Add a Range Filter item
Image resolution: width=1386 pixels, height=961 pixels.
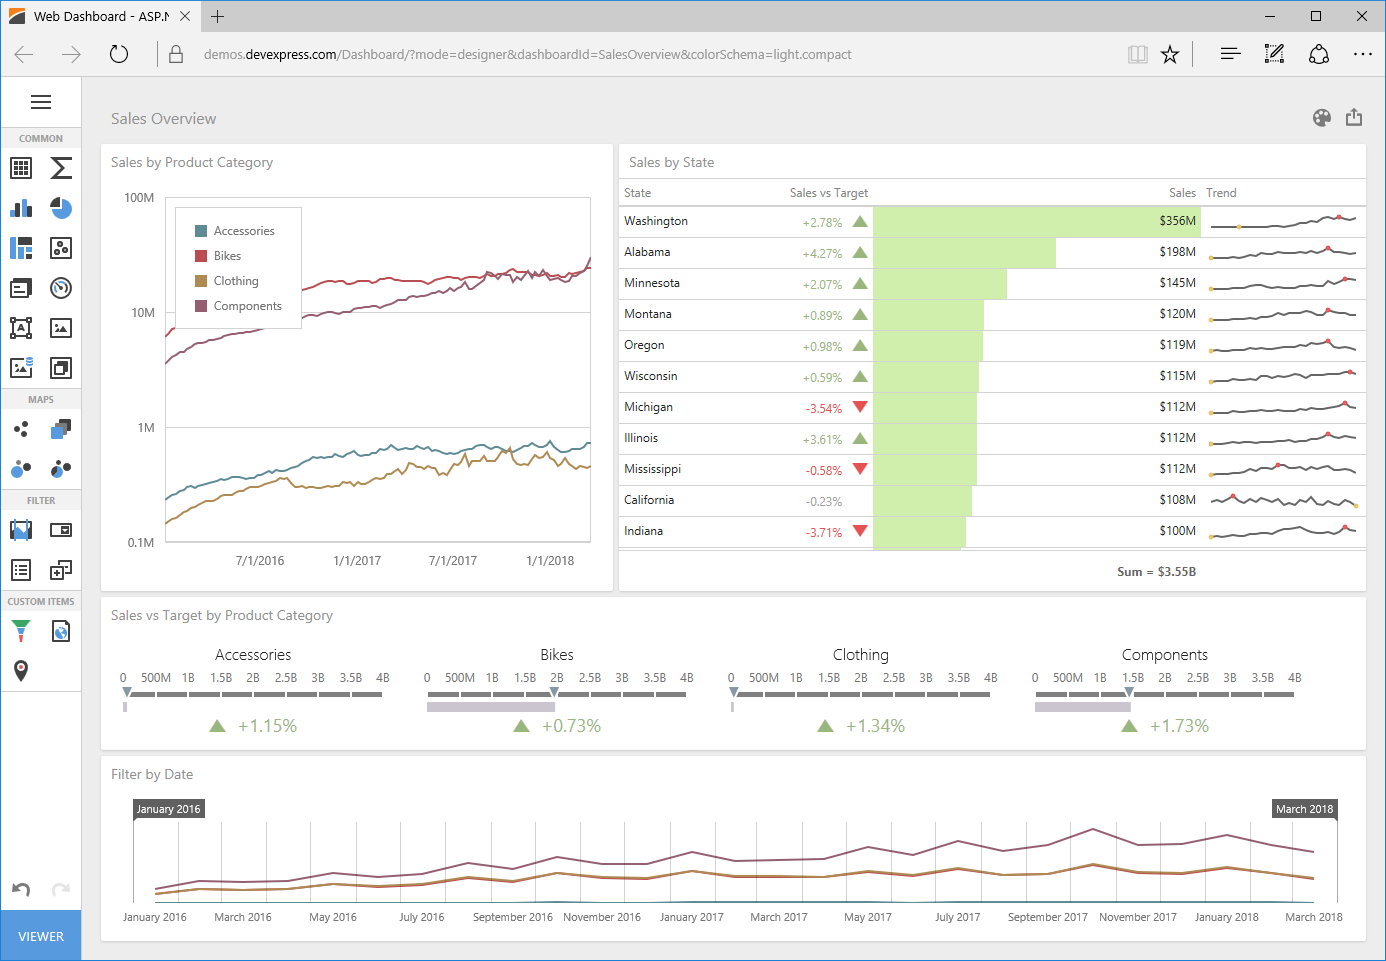pyautogui.click(x=21, y=530)
